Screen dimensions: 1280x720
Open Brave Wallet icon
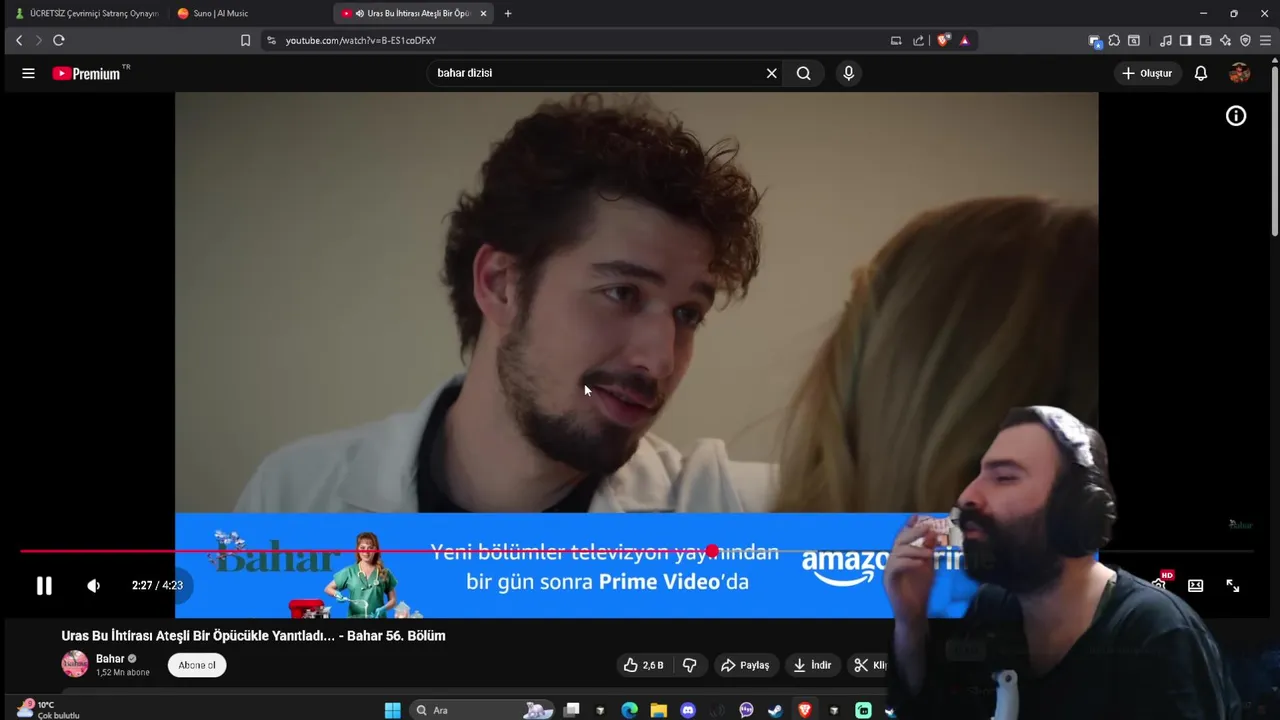point(1205,40)
